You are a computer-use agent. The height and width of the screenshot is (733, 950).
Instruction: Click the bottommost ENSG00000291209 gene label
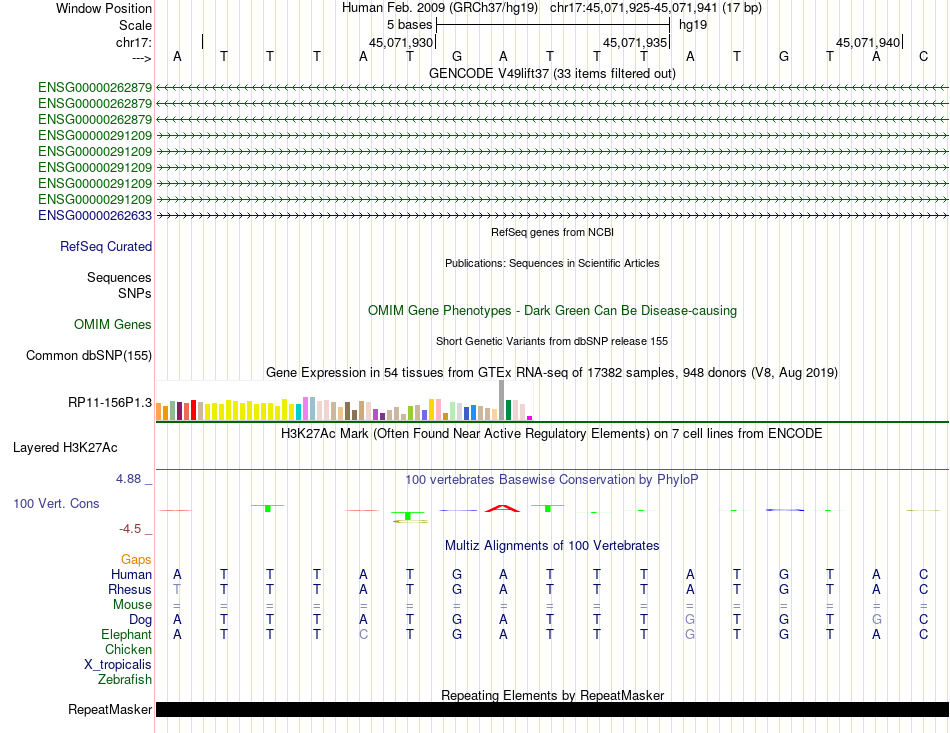[x=95, y=199]
